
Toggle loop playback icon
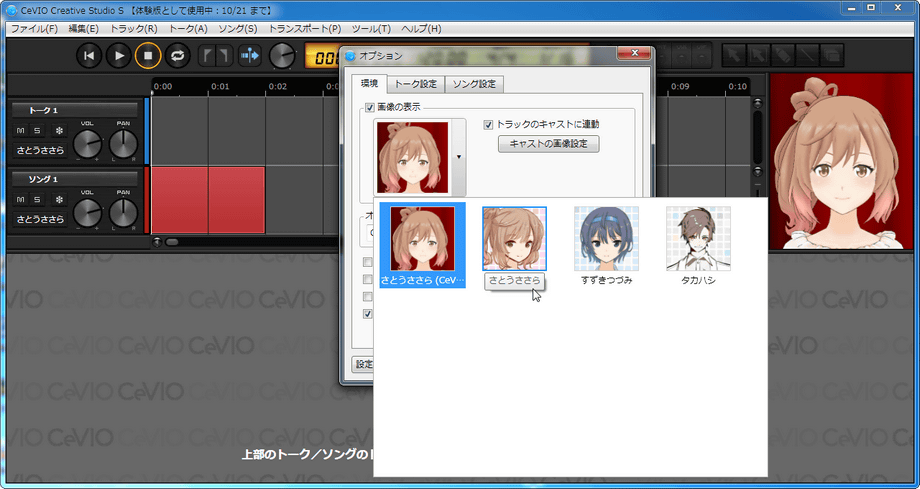click(x=177, y=56)
